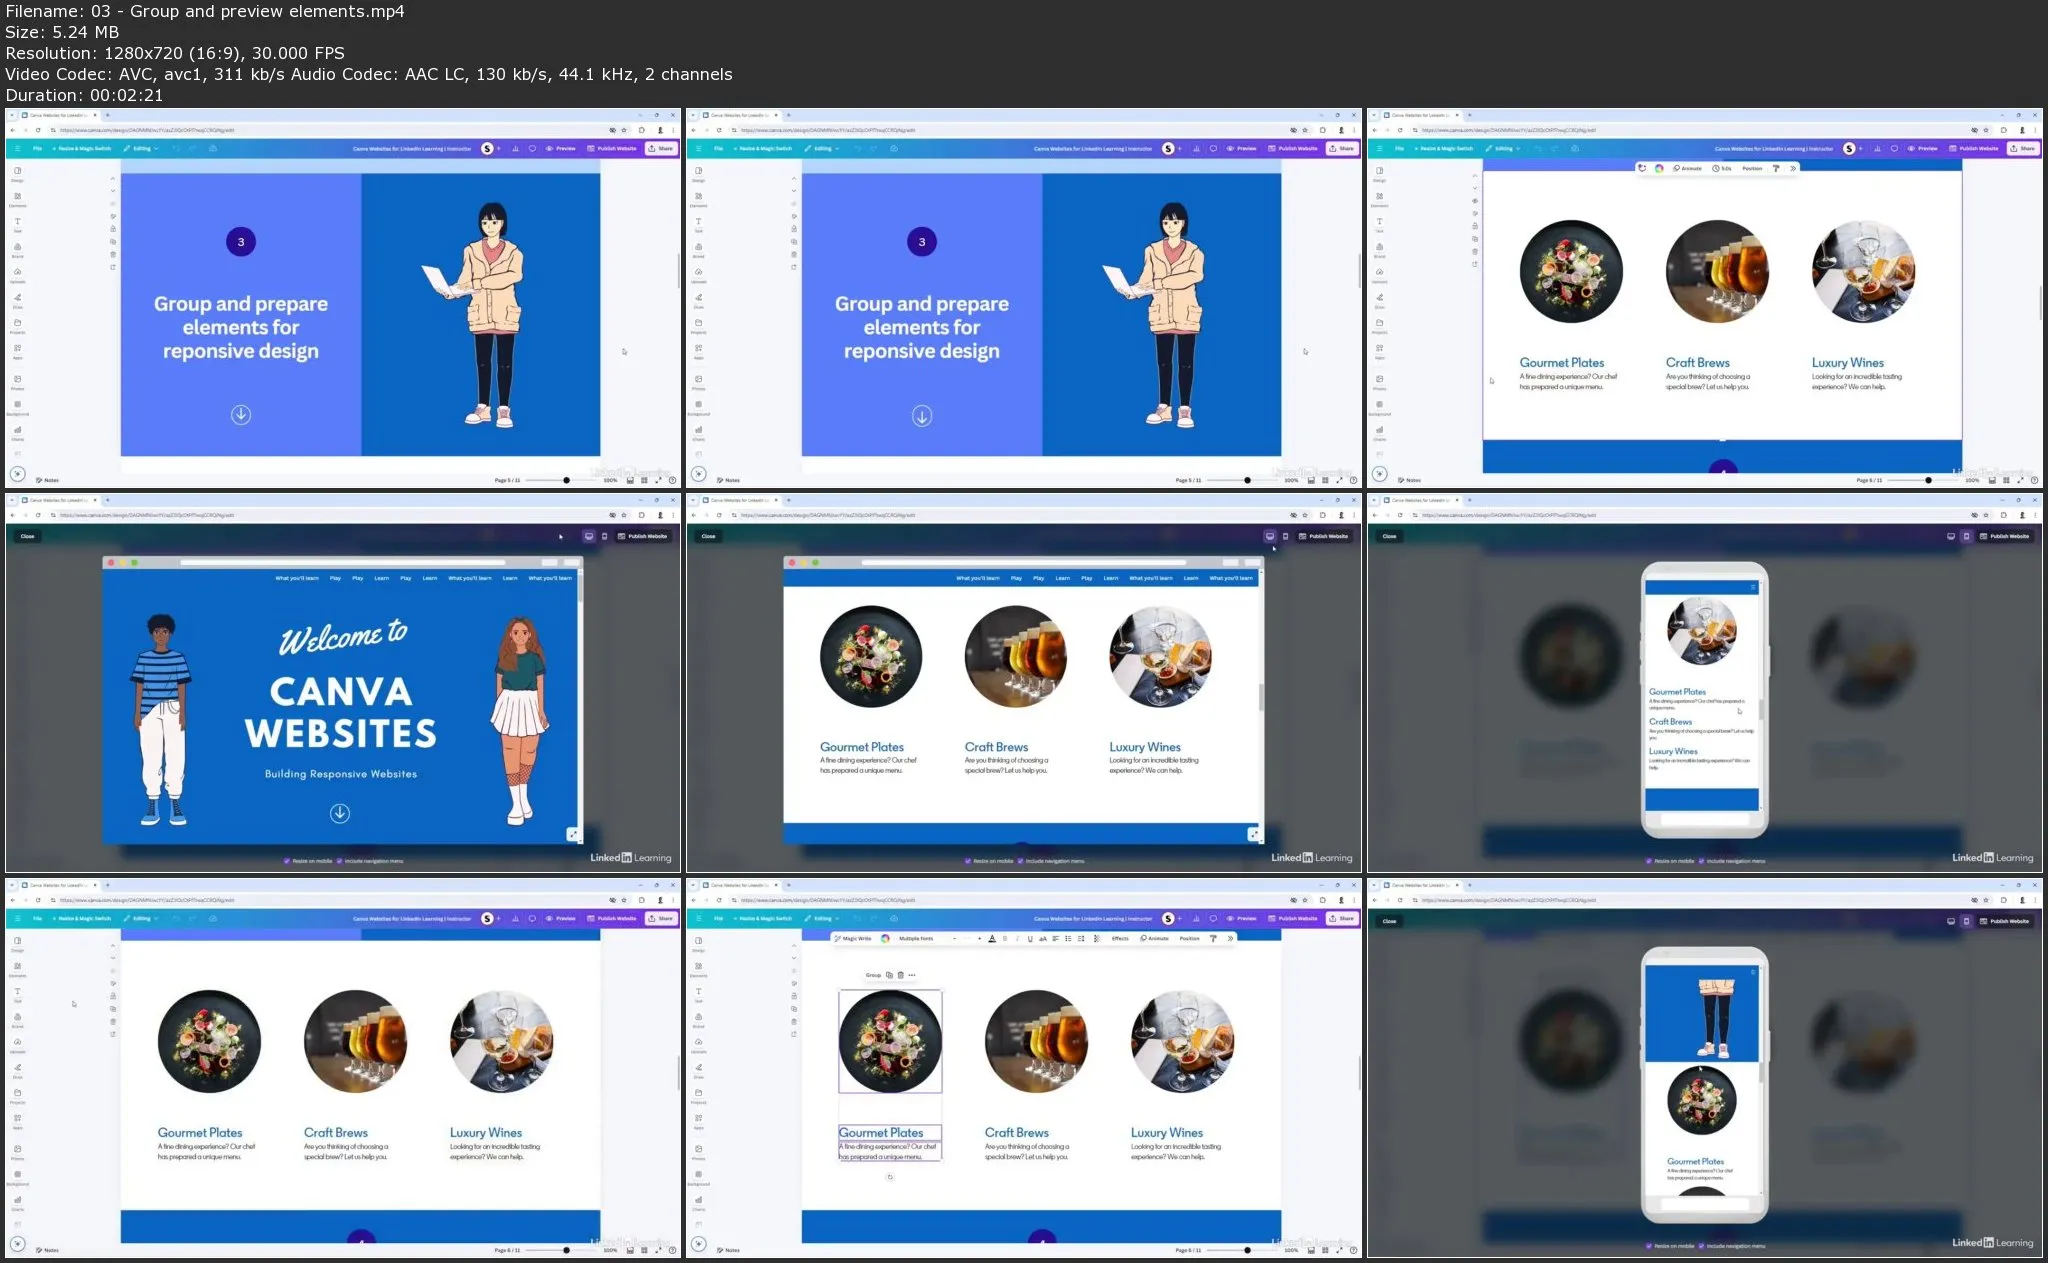In the first frame, open the Design side panel

[x=17, y=174]
